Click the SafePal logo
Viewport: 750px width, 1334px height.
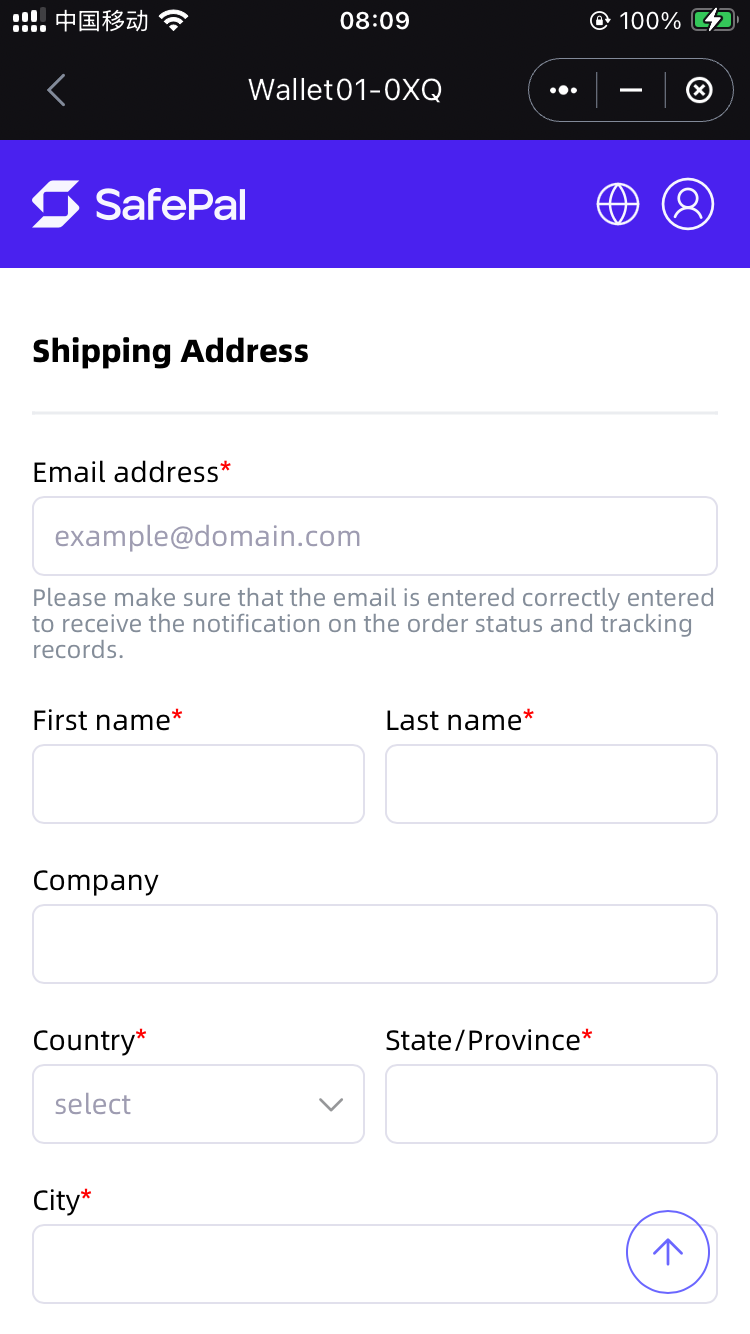(139, 204)
